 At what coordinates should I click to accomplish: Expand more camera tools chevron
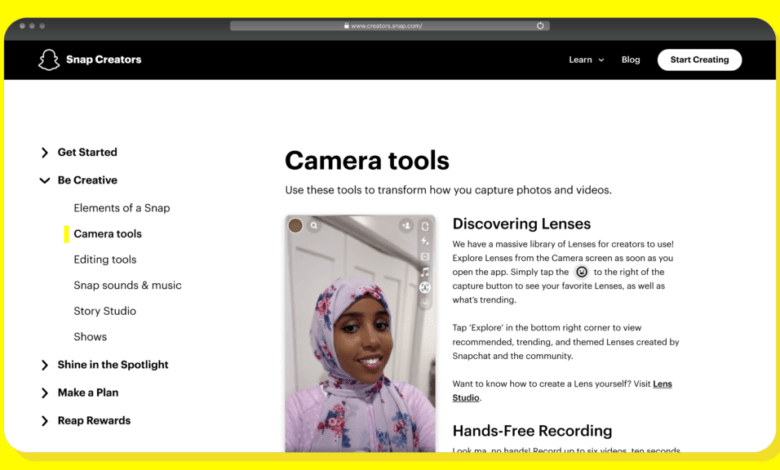pyautogui.click(x=425, y=301)
